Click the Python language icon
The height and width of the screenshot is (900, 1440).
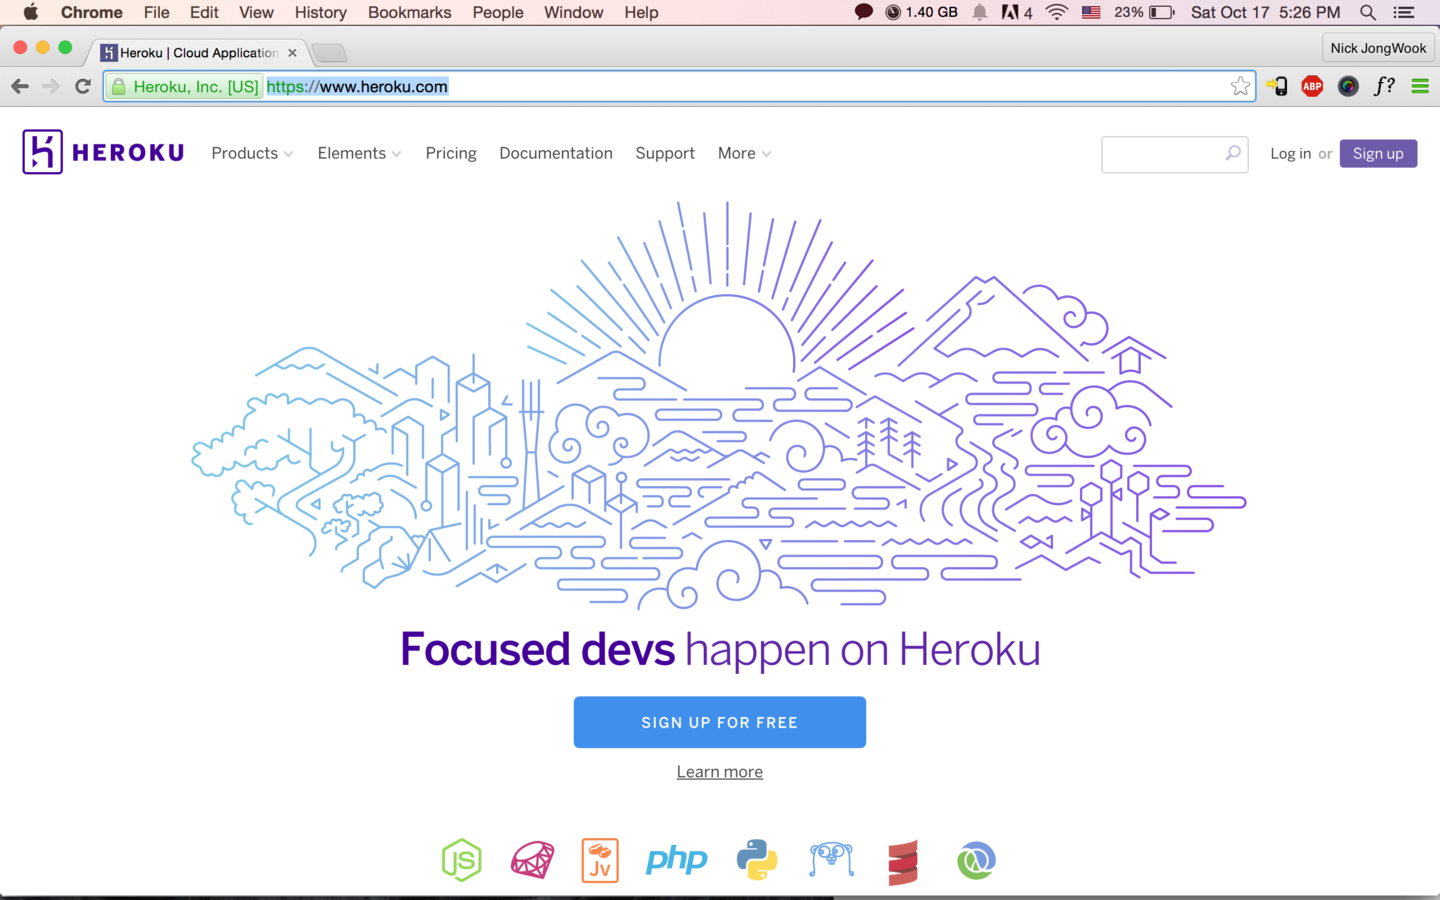(x=757, y=860)
